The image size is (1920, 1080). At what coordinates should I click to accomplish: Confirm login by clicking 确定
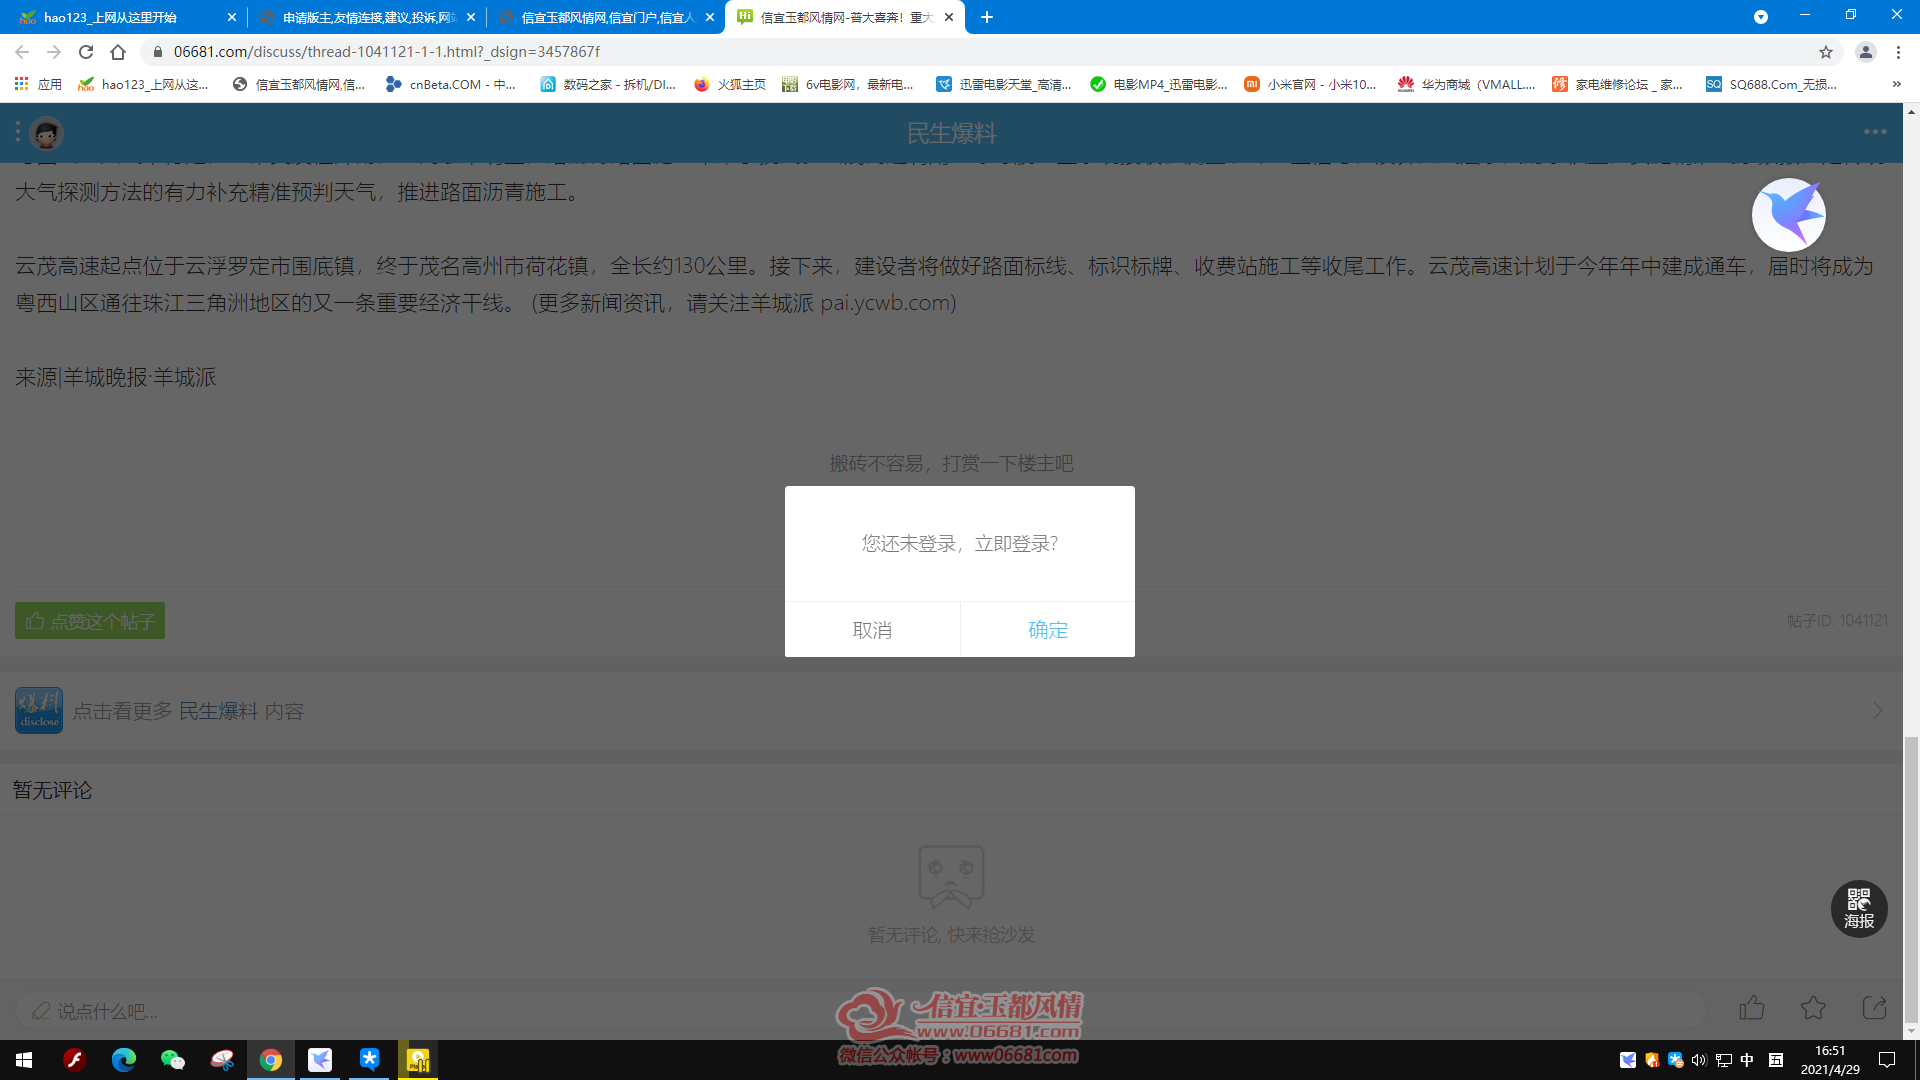1047,630
